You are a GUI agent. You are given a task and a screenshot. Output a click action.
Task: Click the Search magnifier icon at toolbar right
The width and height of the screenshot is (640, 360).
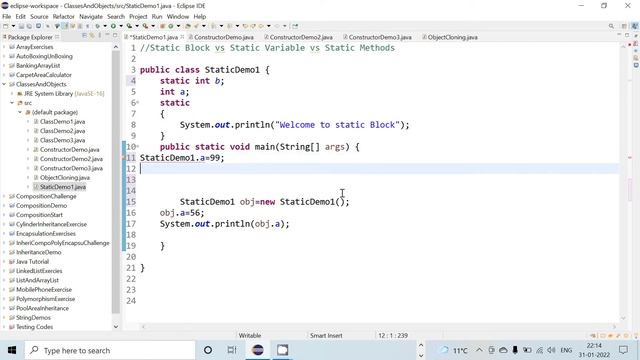611,26
